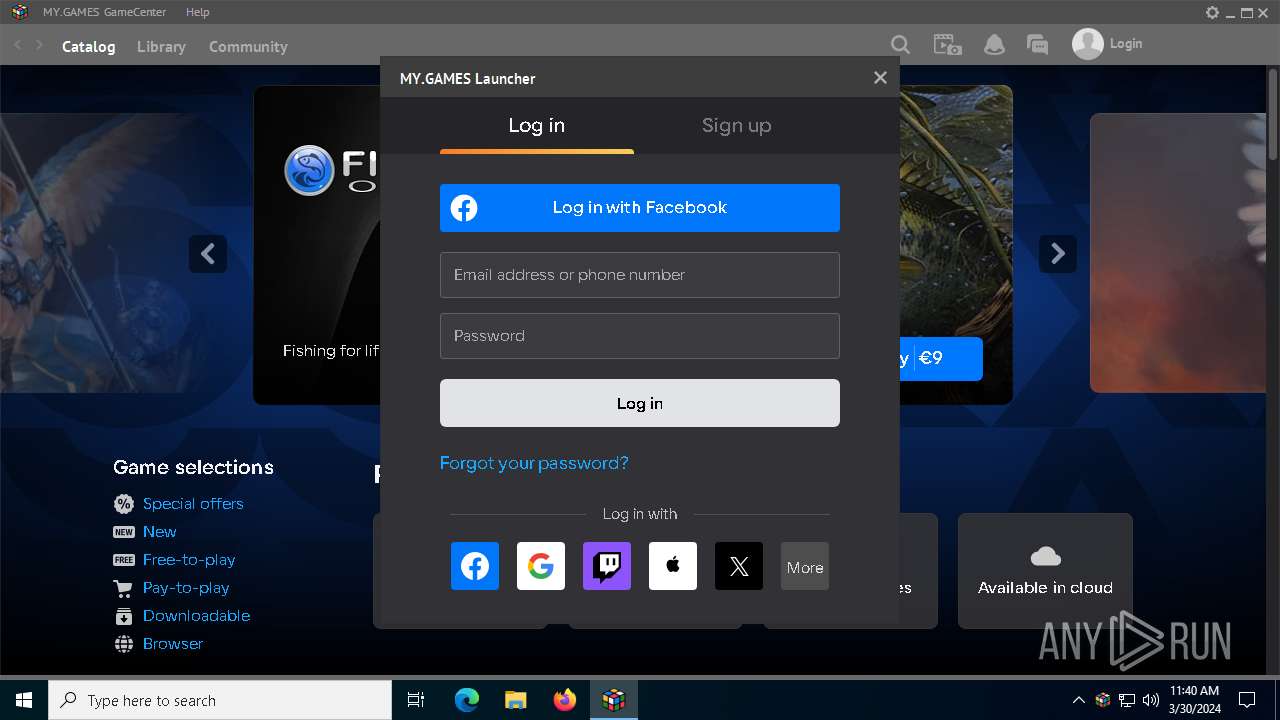Open the Catalog tab
Viewport: 1280px width, 720px height.
pos(89,47)
